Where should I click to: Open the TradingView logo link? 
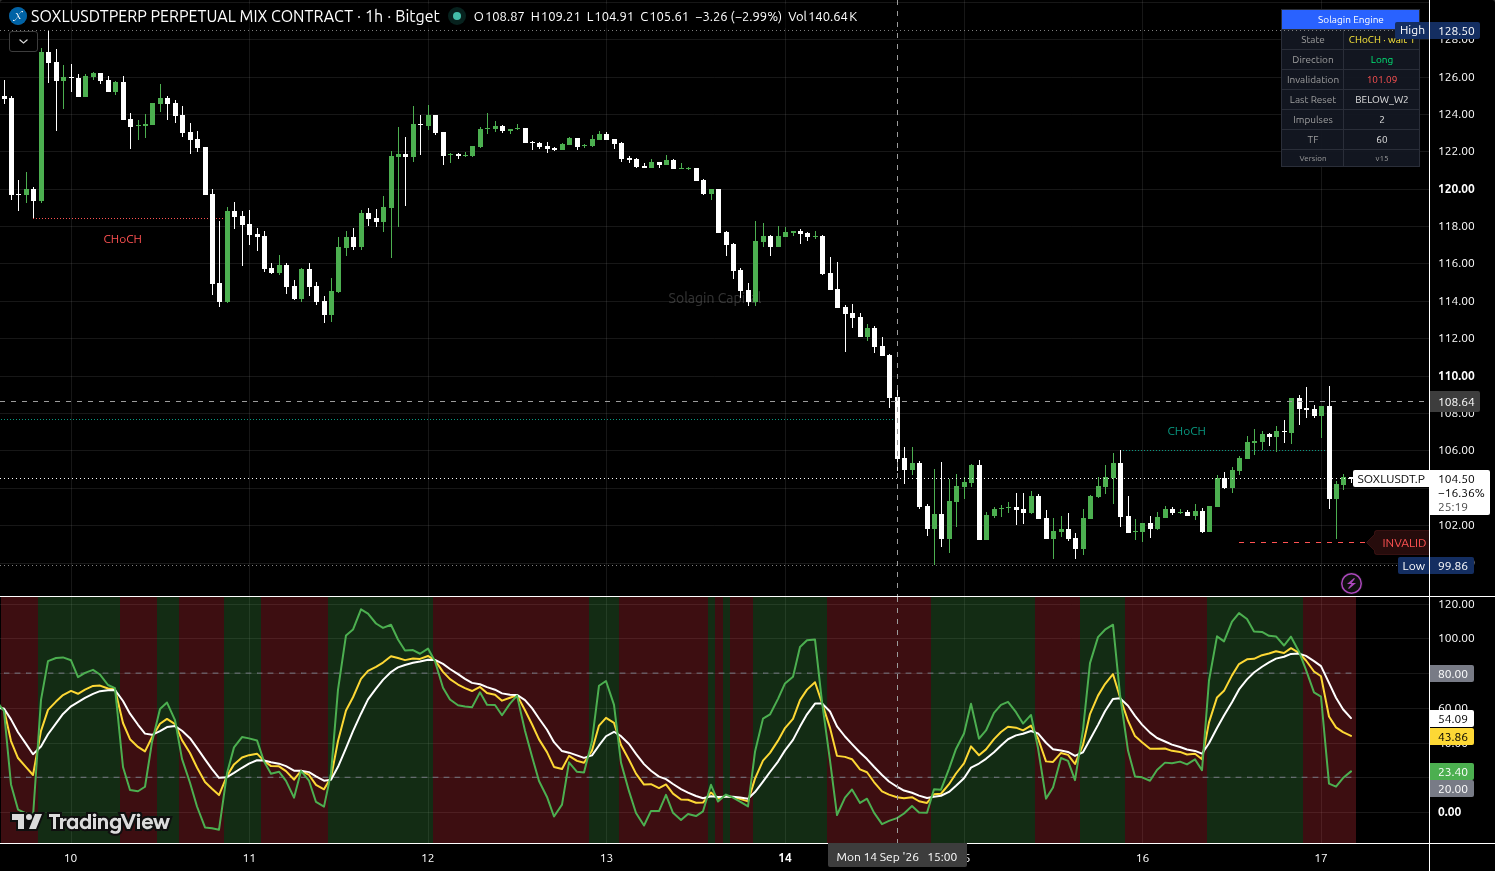[90, 822]
